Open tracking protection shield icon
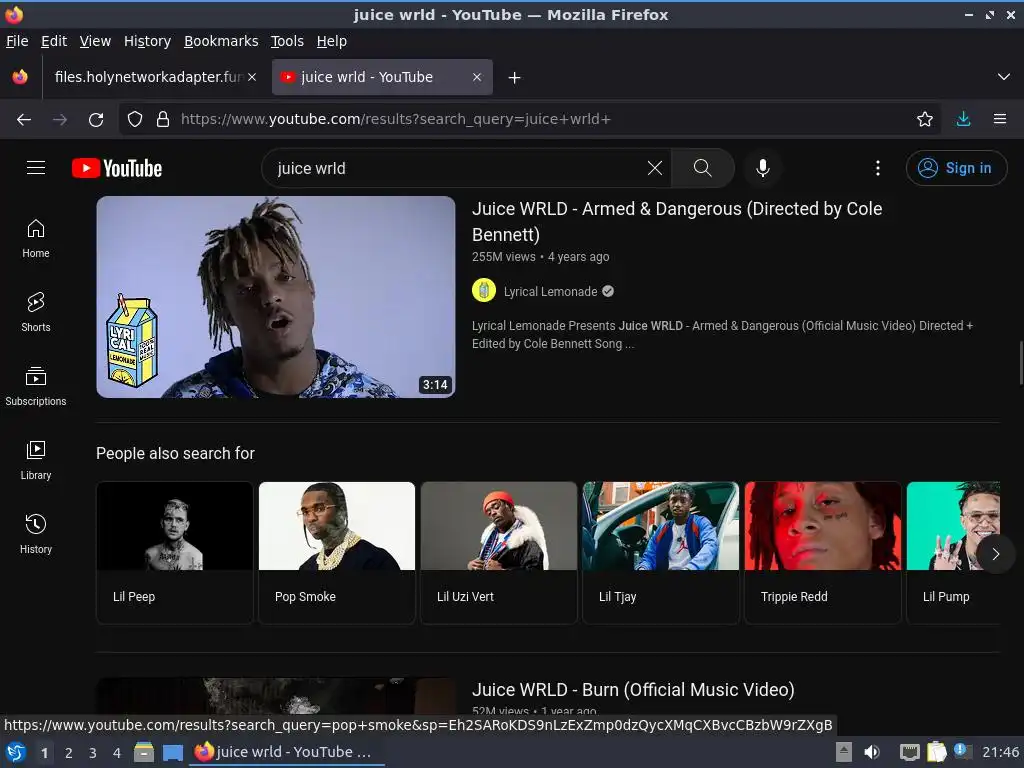Screen dimensions: 1024x768 point(135,119)
